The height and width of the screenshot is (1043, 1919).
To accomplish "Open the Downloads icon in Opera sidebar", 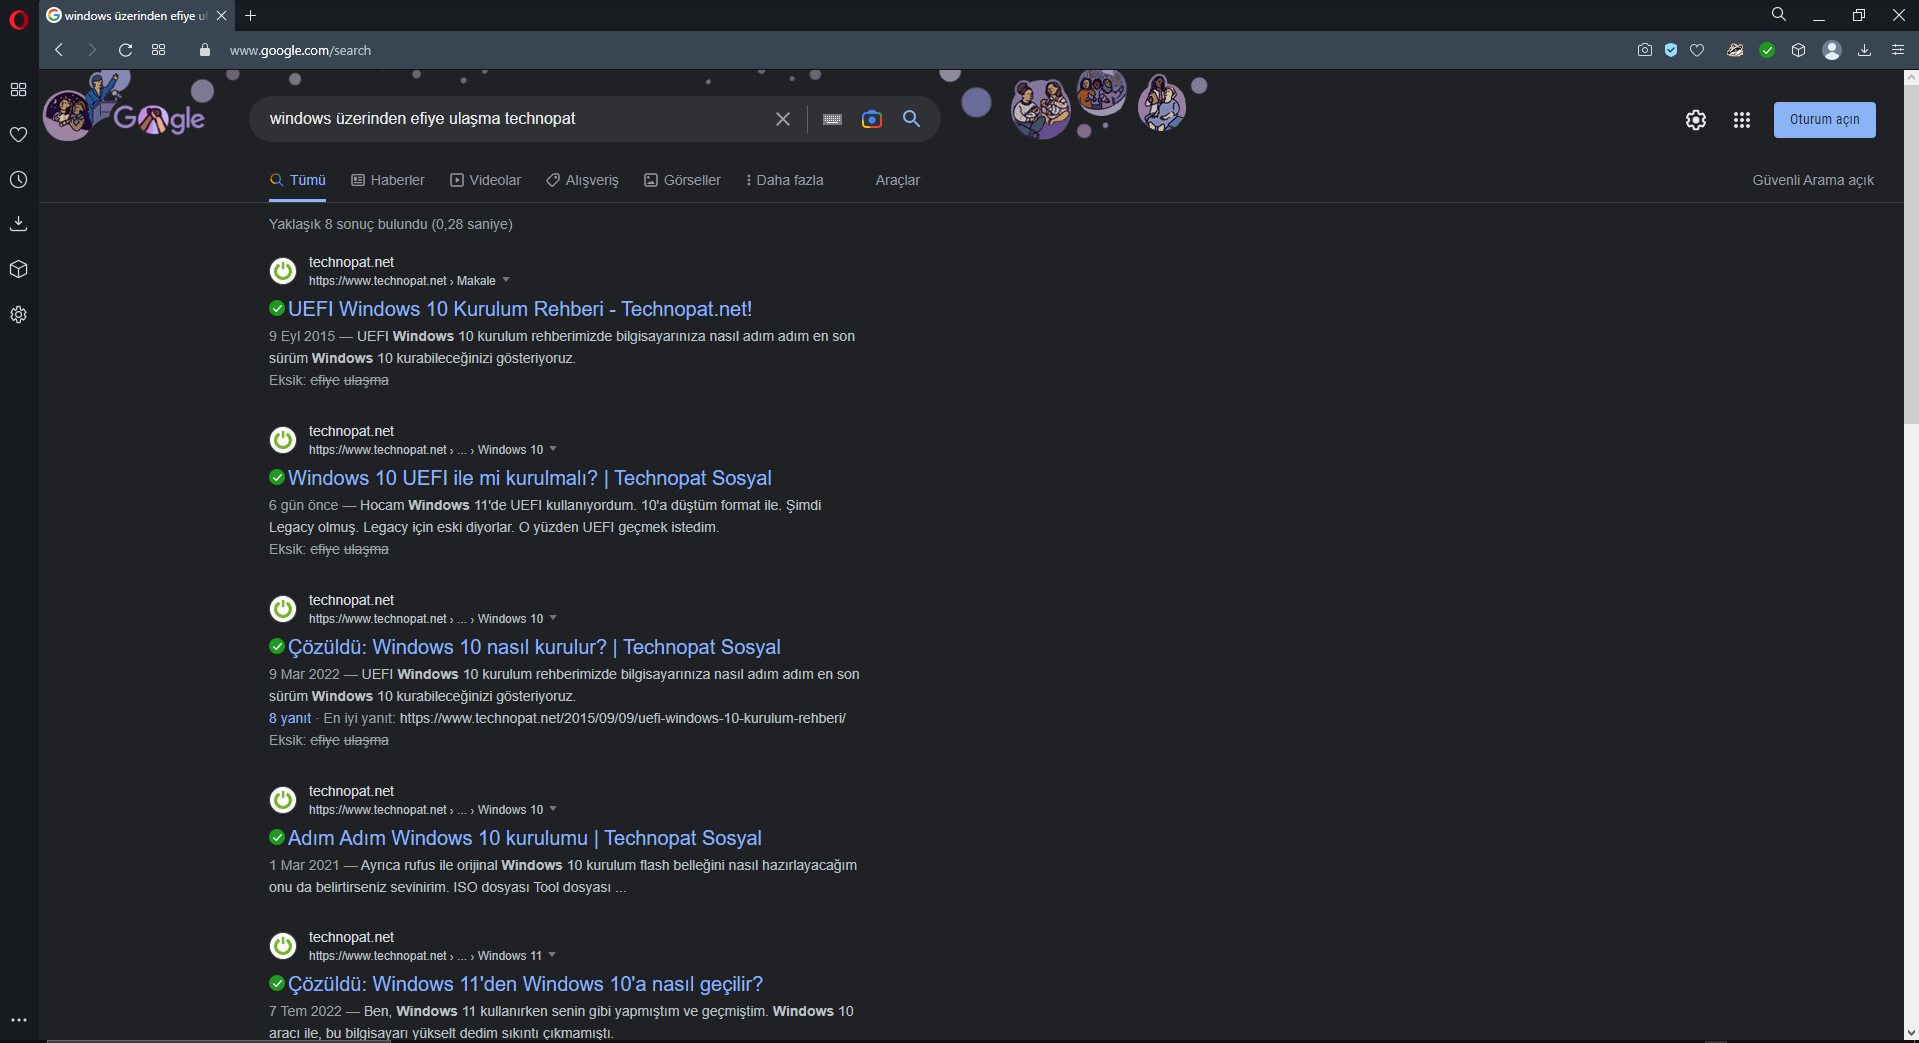I will tap(18, 224).
